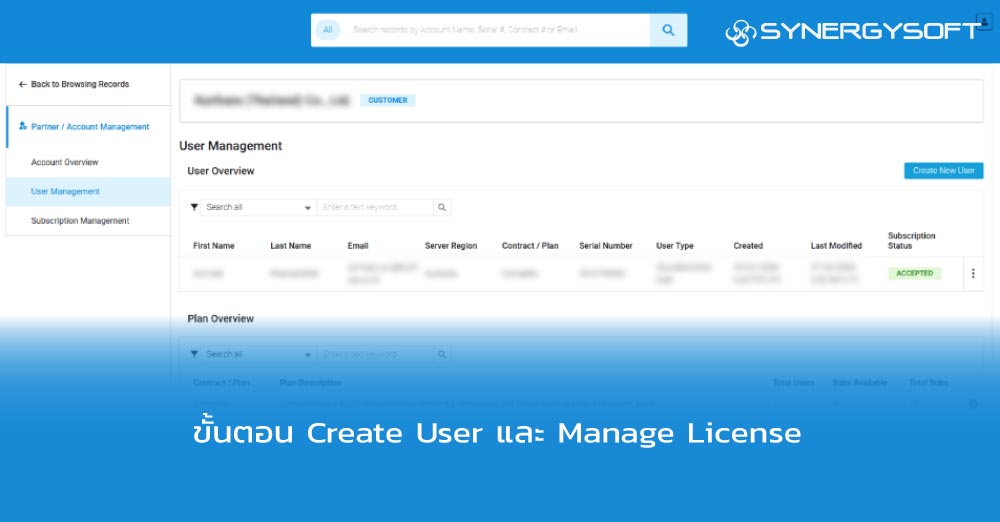Image resolution: width=1000 pixels, height=522 pixels.
Task: Open Subscription Management in the sidebar
Action: 80,221
